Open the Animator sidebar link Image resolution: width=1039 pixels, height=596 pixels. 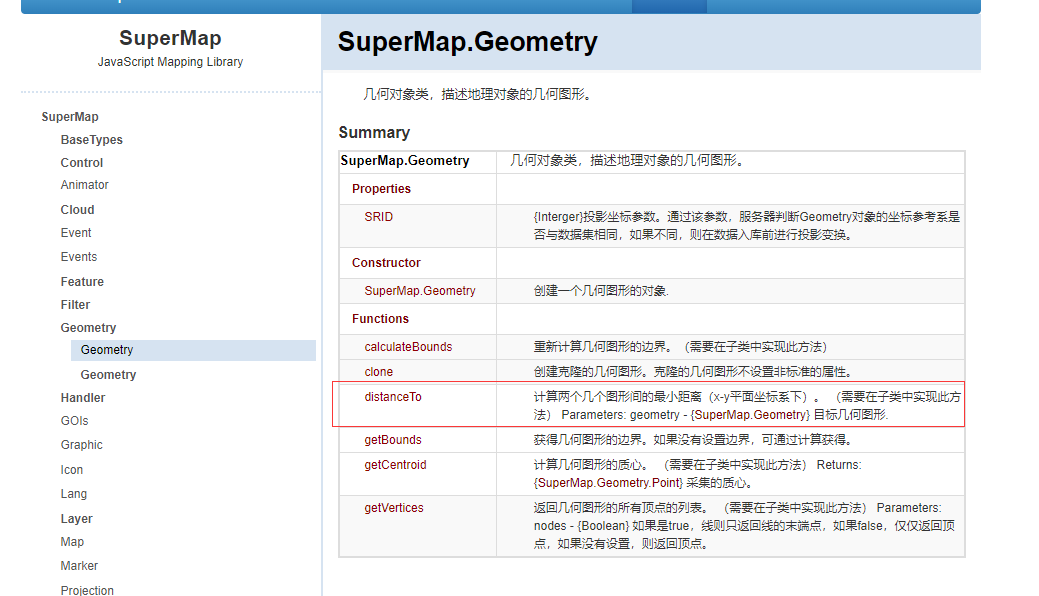84,185
